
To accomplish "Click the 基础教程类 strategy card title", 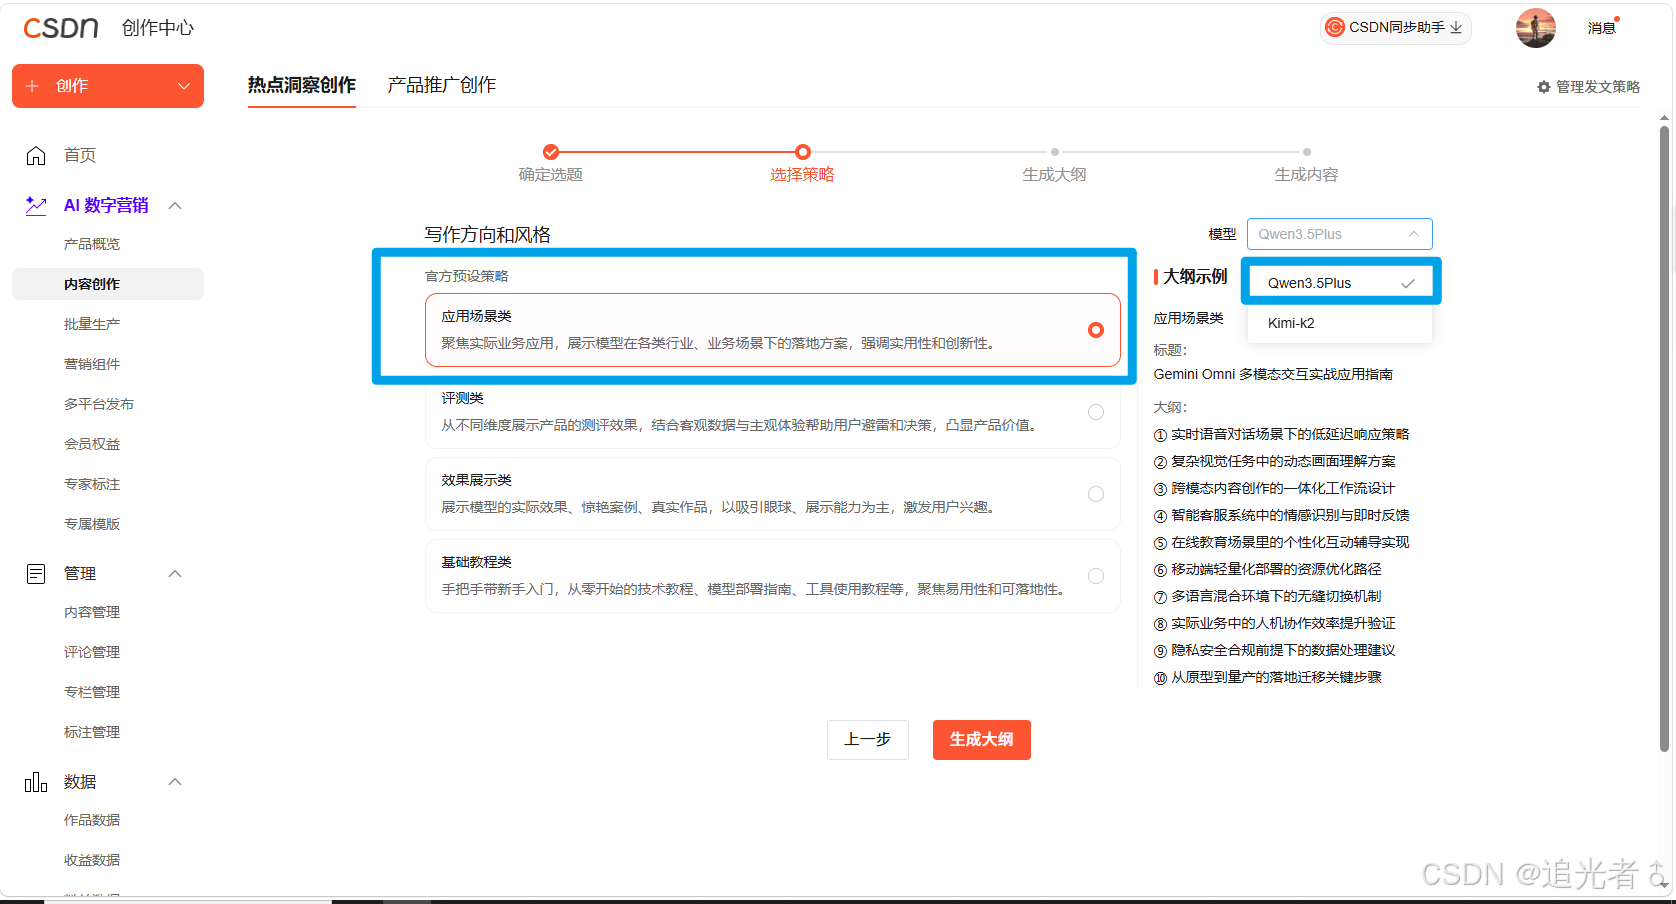I will coord(477,562).
